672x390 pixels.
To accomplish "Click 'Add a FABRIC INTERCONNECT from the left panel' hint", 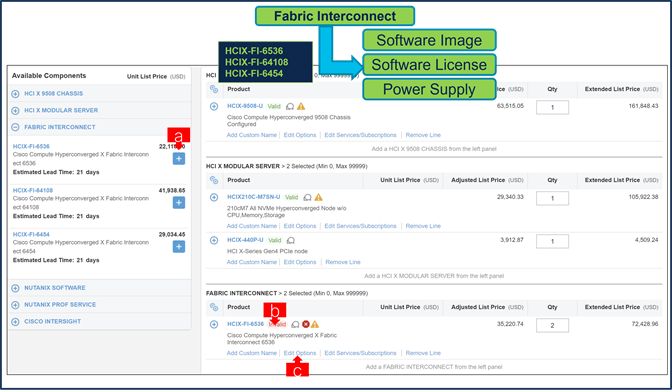I will tap(434, 367).
